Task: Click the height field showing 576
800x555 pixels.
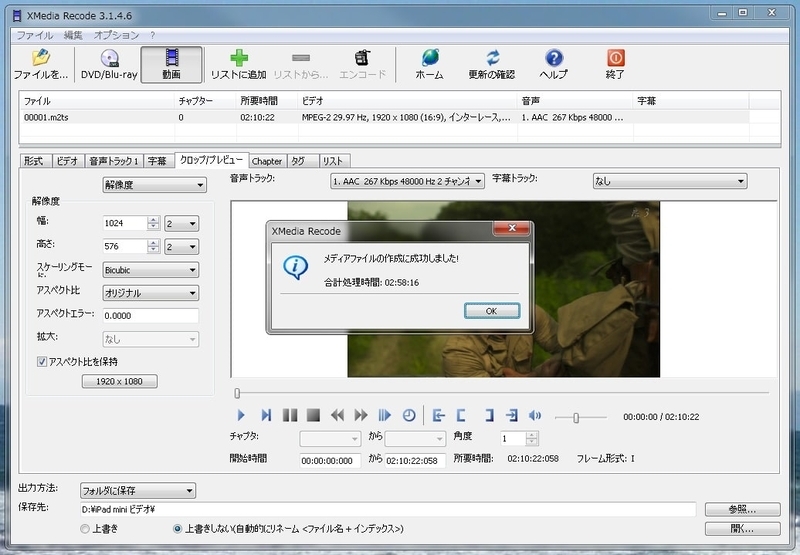Action: tap(125, 247)
